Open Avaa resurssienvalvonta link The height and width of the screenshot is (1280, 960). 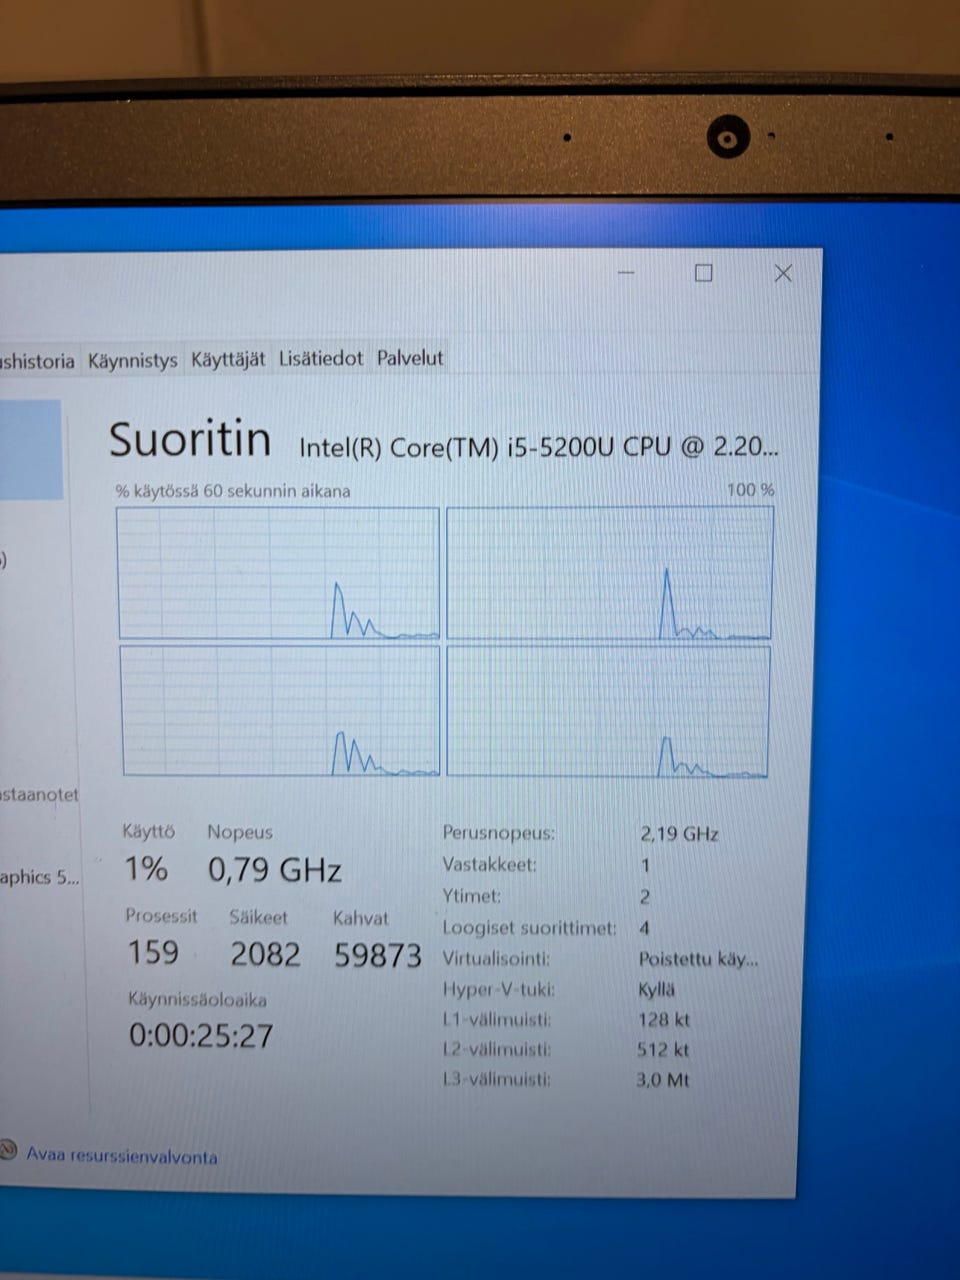pos(121,1155)
